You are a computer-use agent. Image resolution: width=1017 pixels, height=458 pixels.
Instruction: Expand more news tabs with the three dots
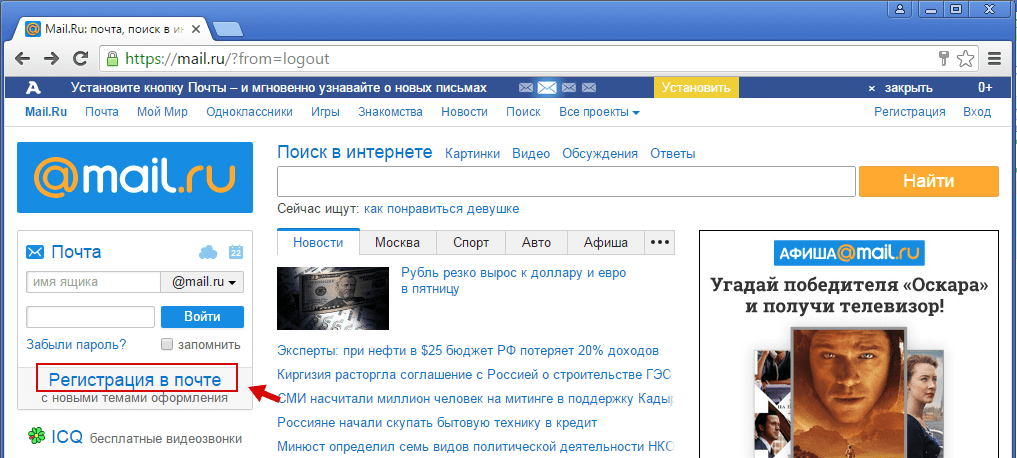(x=659, y=242)
